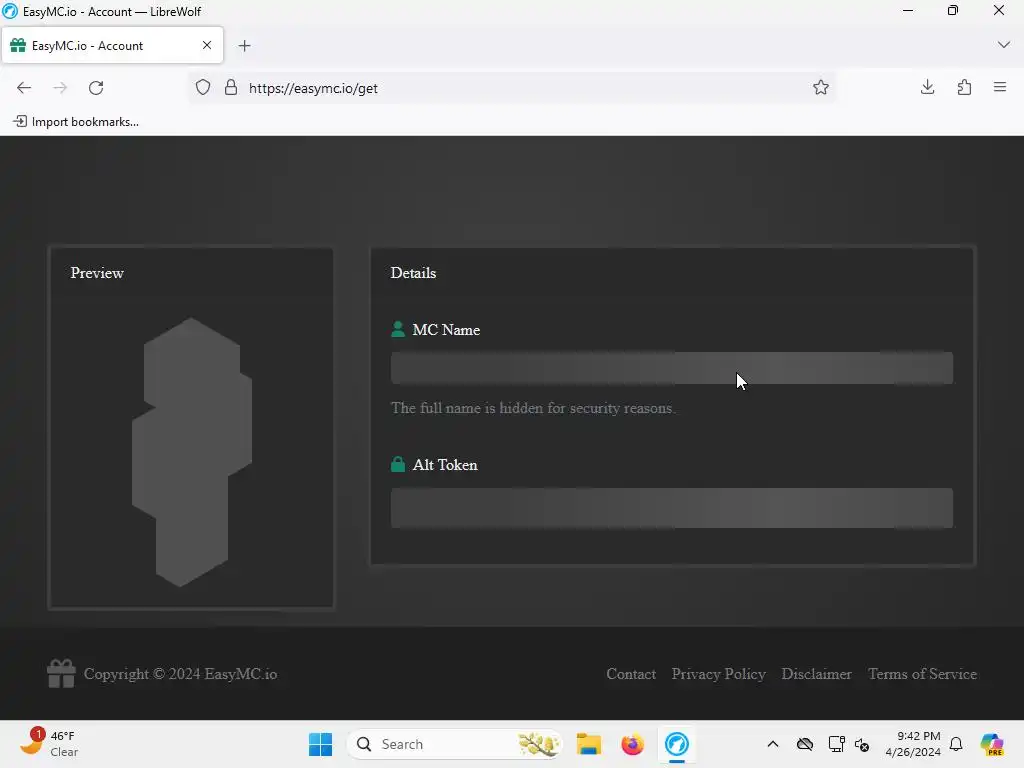Viewport: 1024px width, 768px height.
Task: Select the EasyMC.io - Account tab
Action: [112, 46]
